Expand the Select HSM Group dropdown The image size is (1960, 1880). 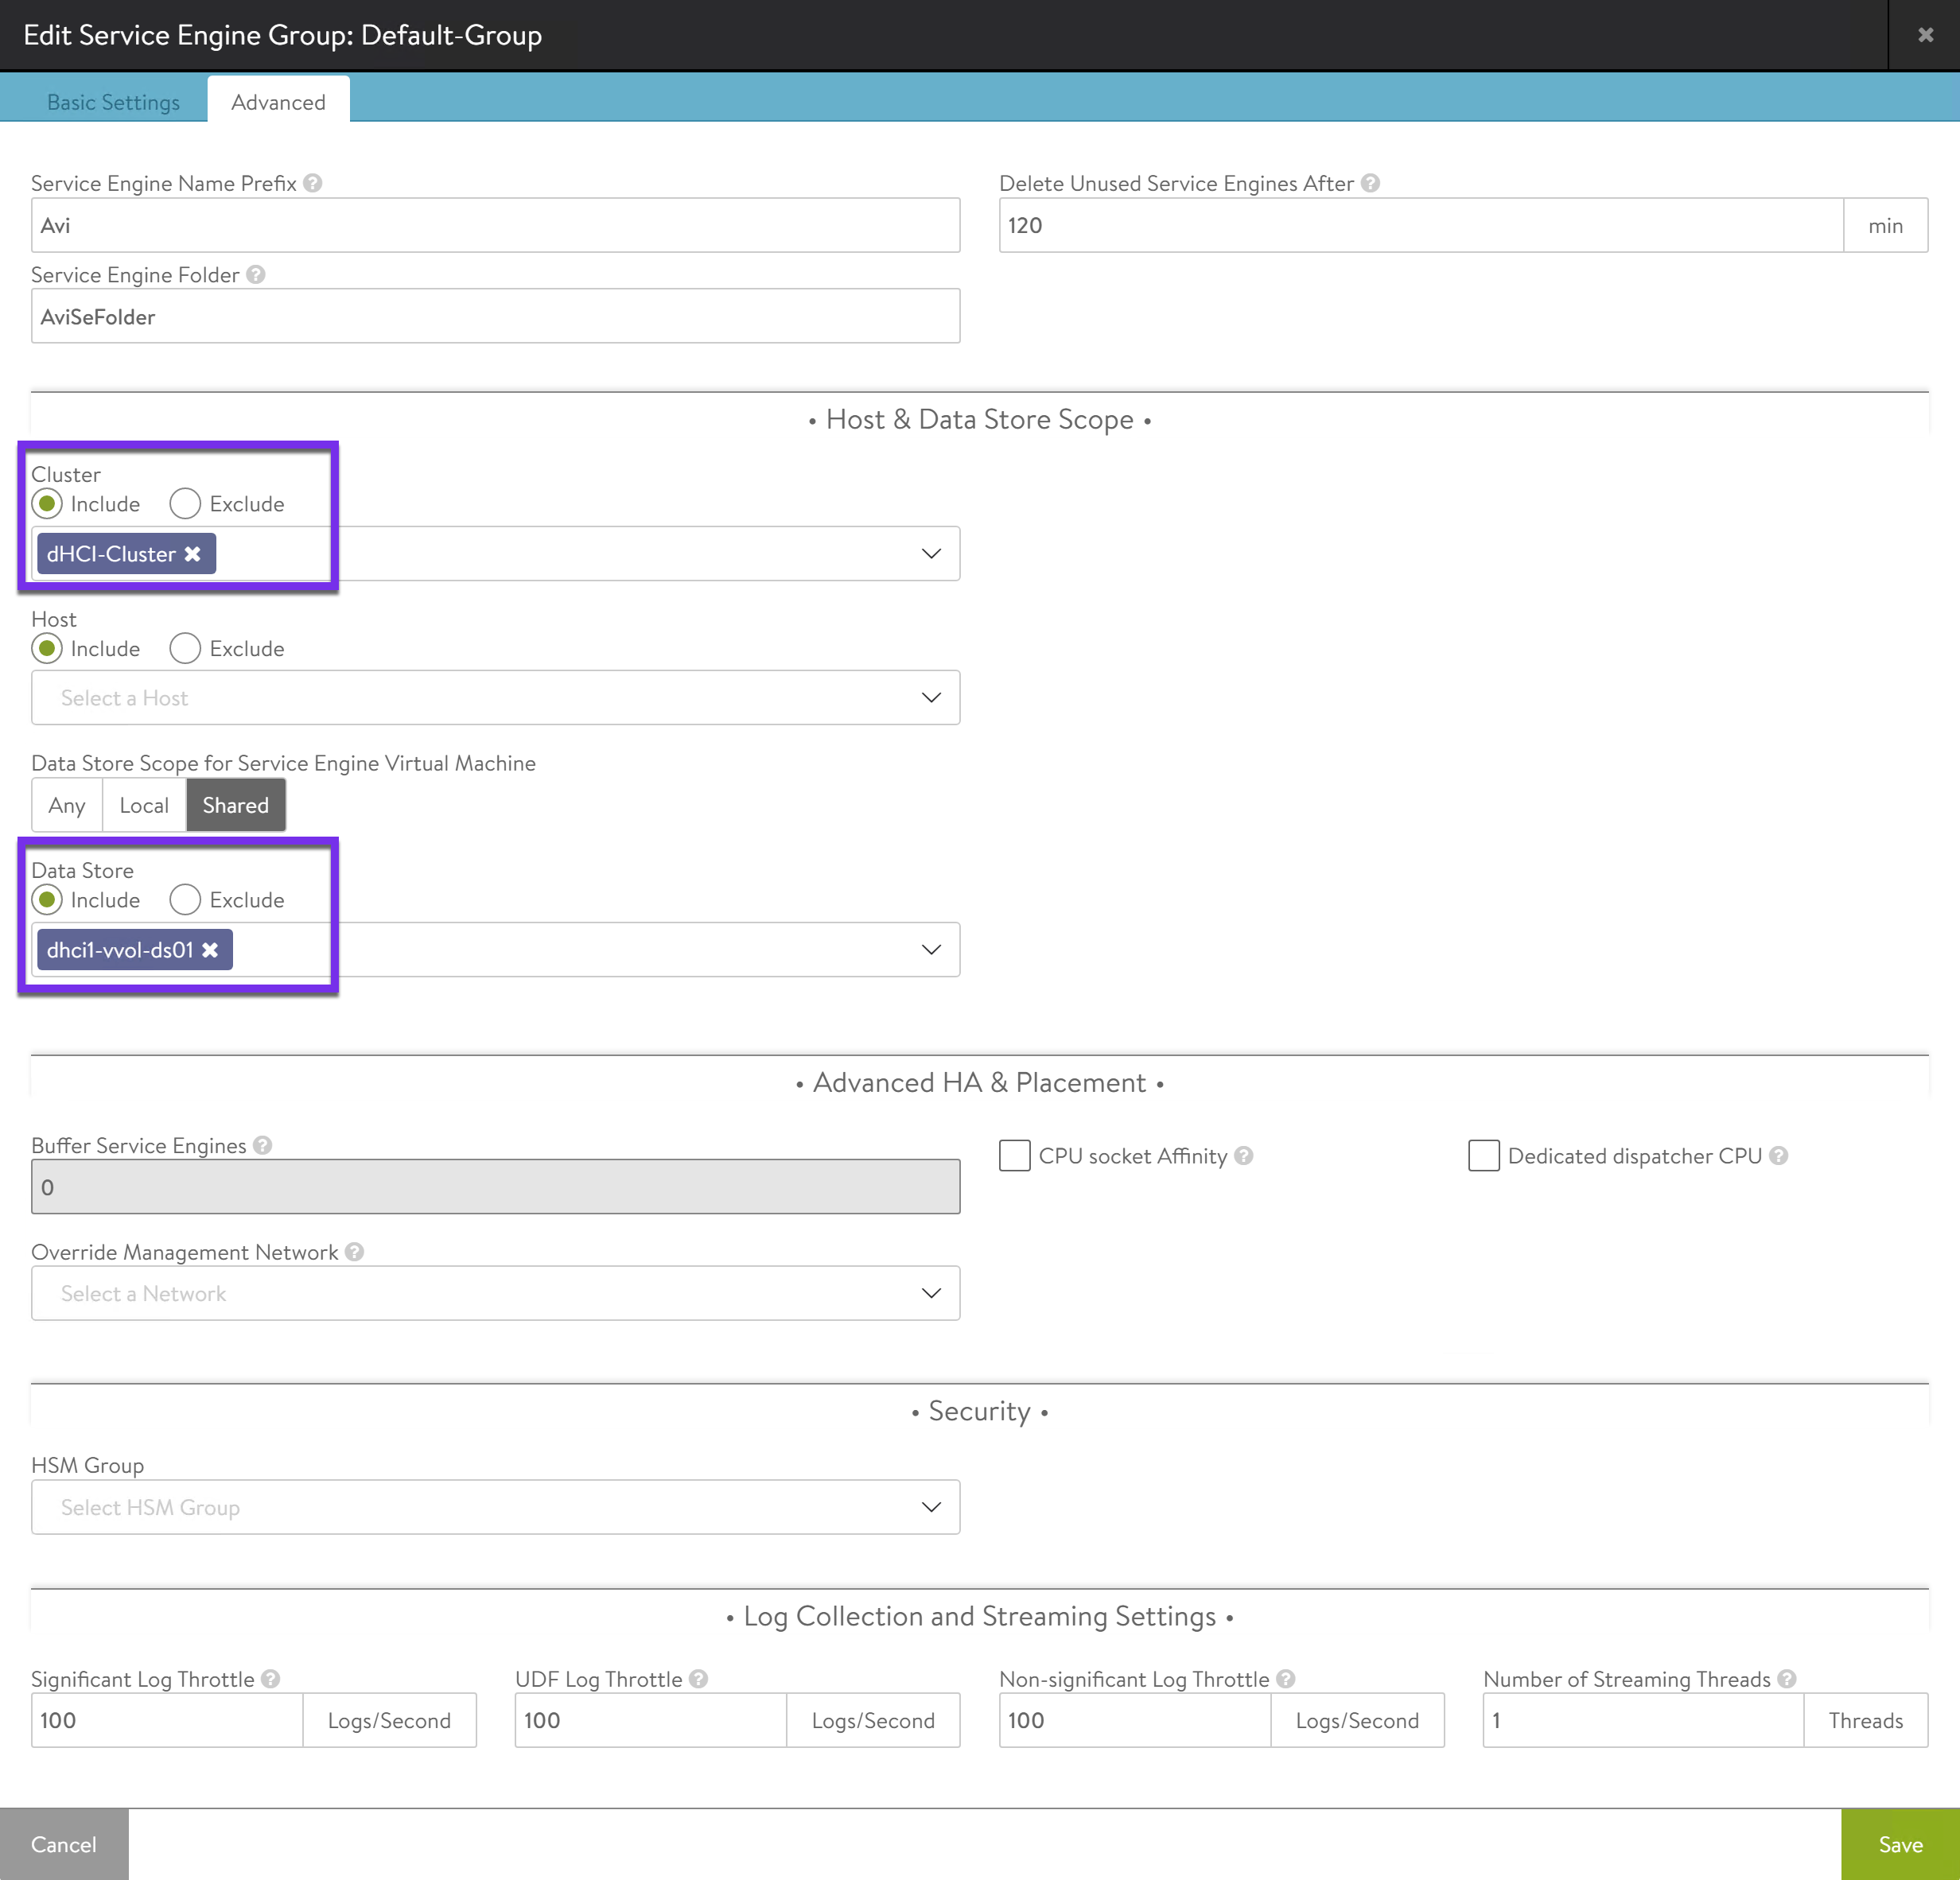coord(495,1507)
